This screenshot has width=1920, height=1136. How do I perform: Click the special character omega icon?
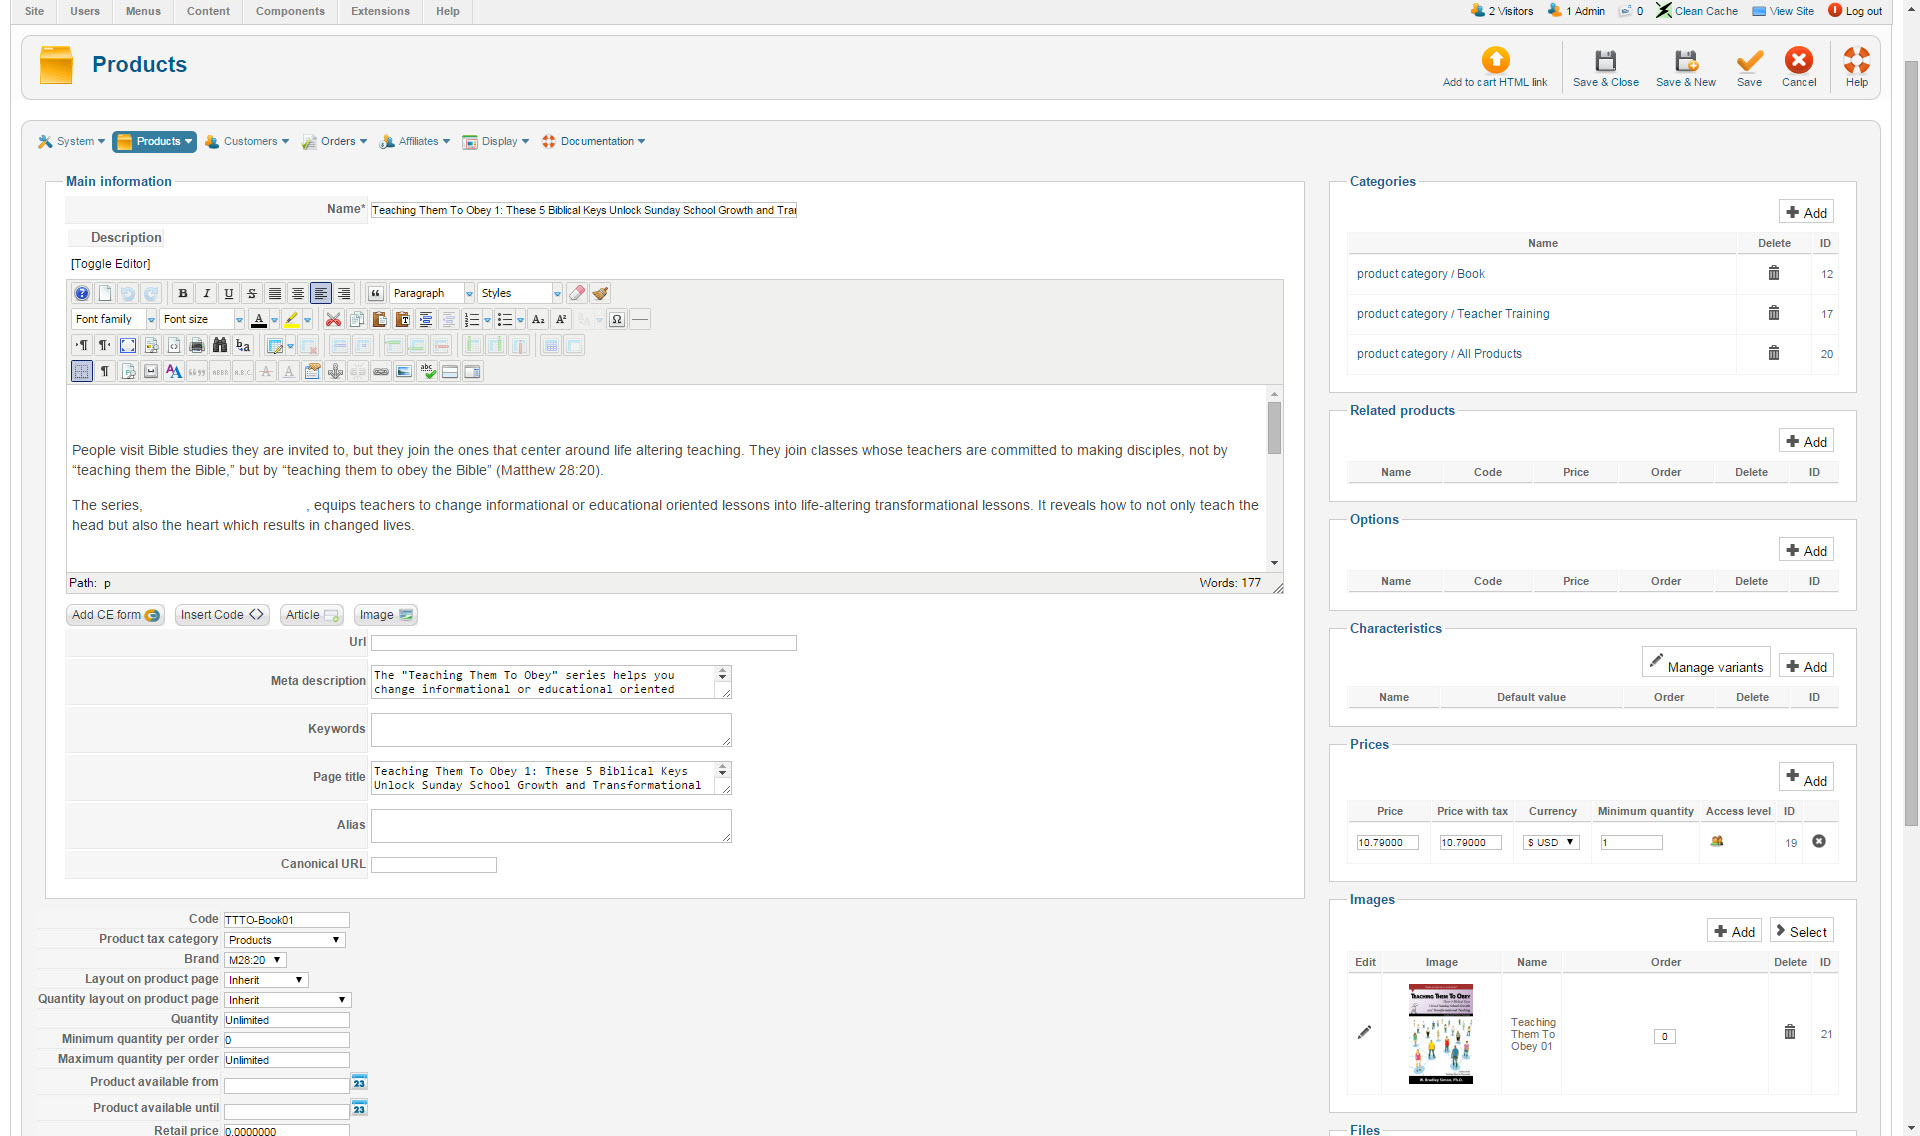[617, 320]
